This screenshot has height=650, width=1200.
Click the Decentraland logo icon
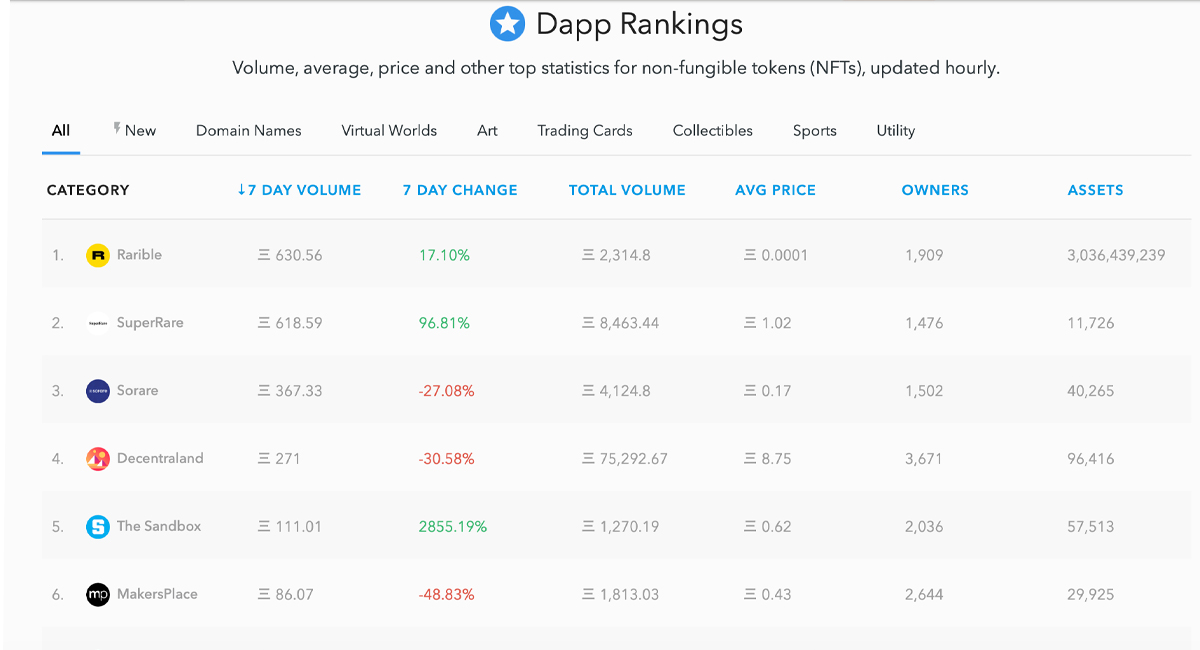click(x=97, y=459)
